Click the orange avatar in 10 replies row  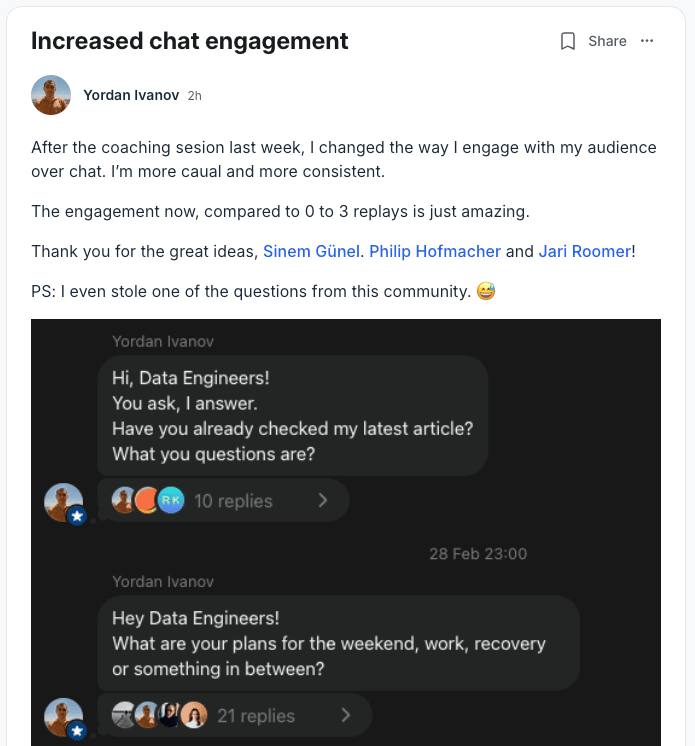(x=148, y=500)
